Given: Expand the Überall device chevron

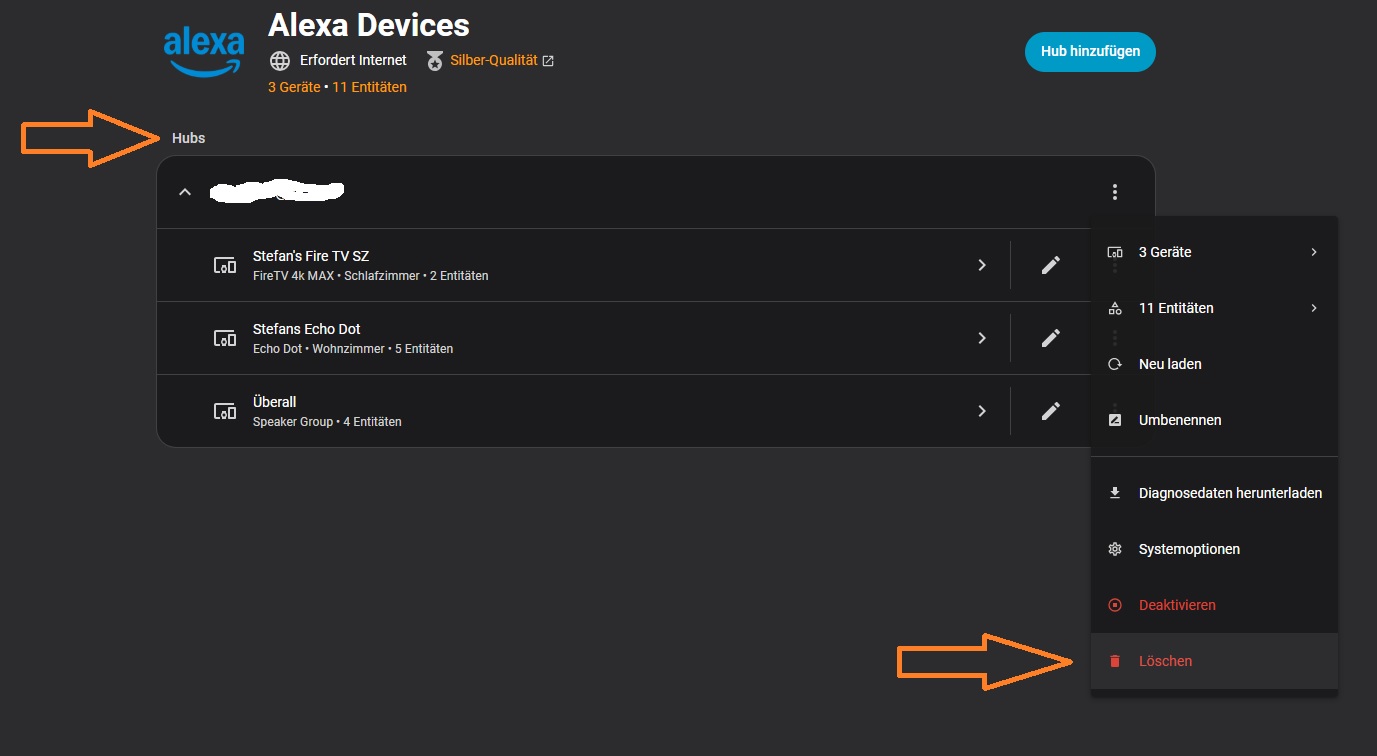Looking at the screenshot, I should 982,411.
